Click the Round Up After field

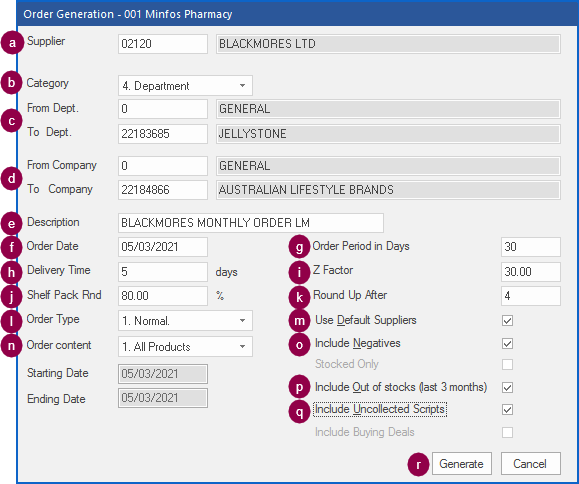(531, 296)
